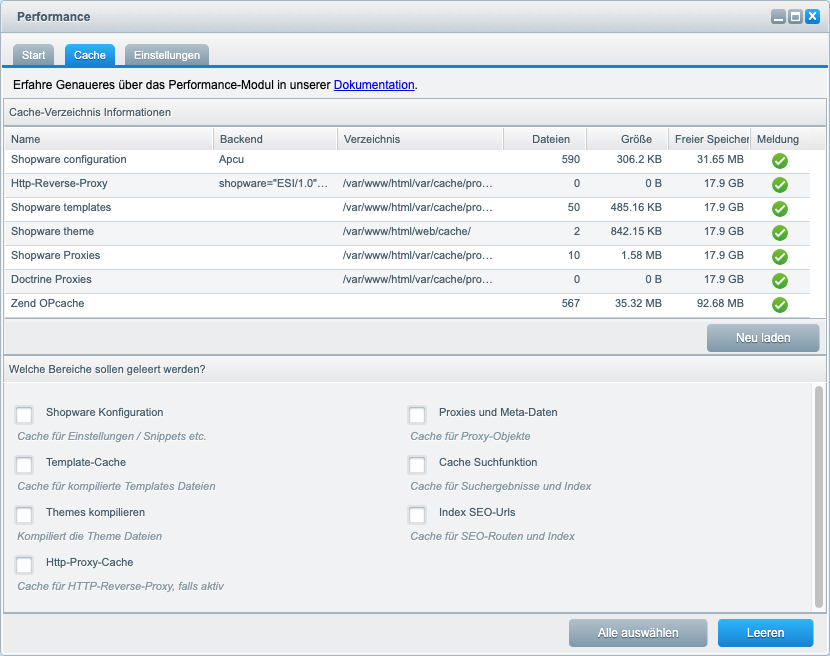Click the Apcu backend cell
This screenshot has height=656, width=830.
click(231, 159)
